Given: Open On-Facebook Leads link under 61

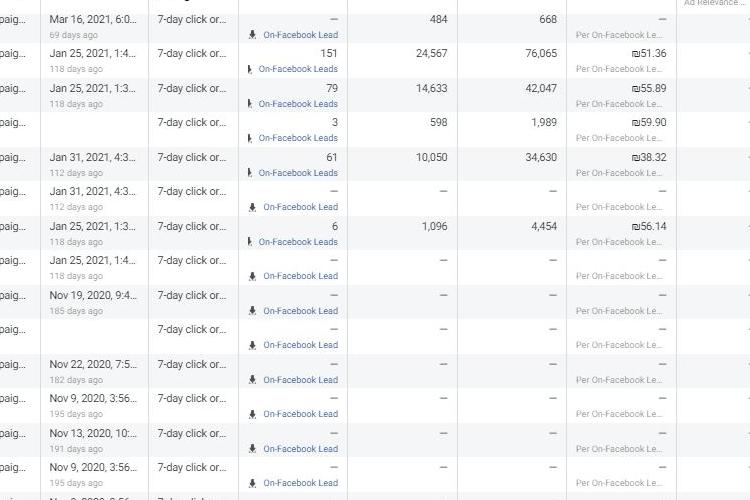Looking at the screenshot, I should pos(298,173).
